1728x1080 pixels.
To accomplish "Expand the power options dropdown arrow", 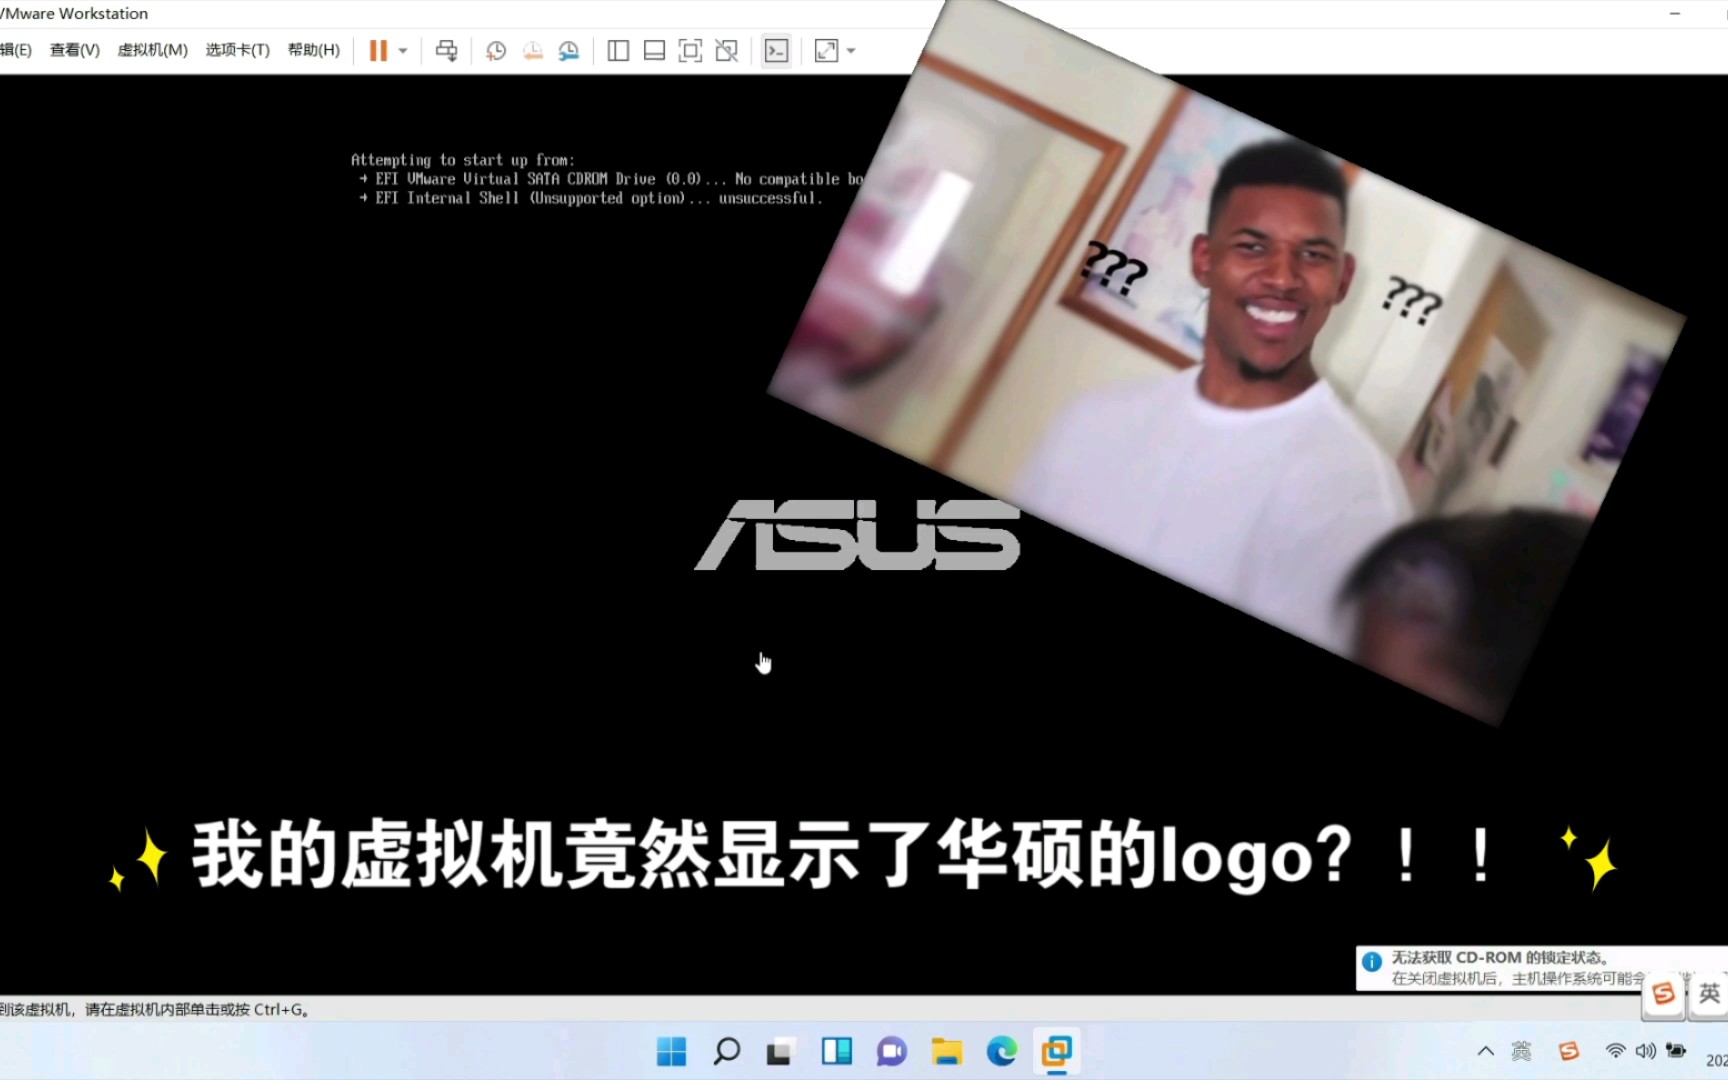I will [403, 51].
